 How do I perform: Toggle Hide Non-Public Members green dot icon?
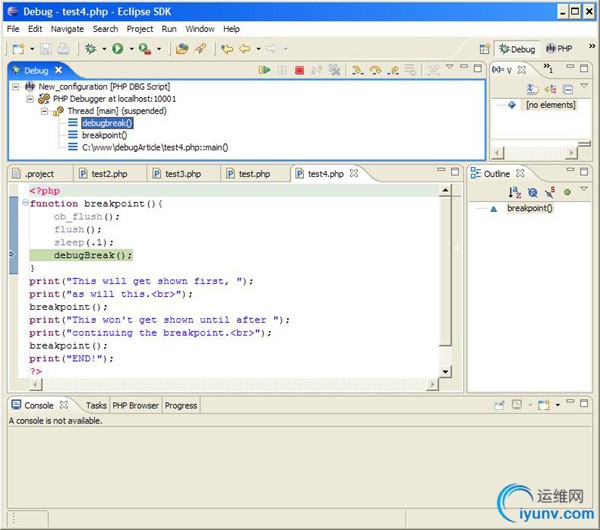(x=567, y=192)
